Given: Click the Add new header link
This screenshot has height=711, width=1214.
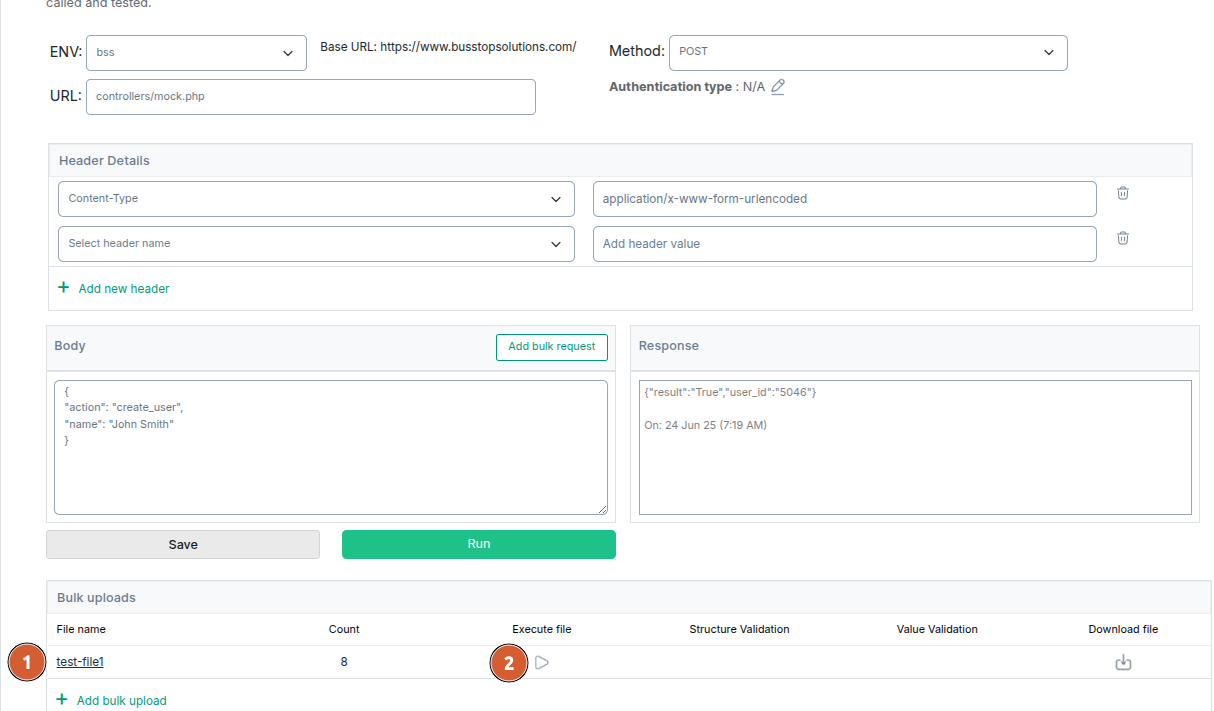Looking at the screenshot, I should pyautogui.click(x=124, y=289).
